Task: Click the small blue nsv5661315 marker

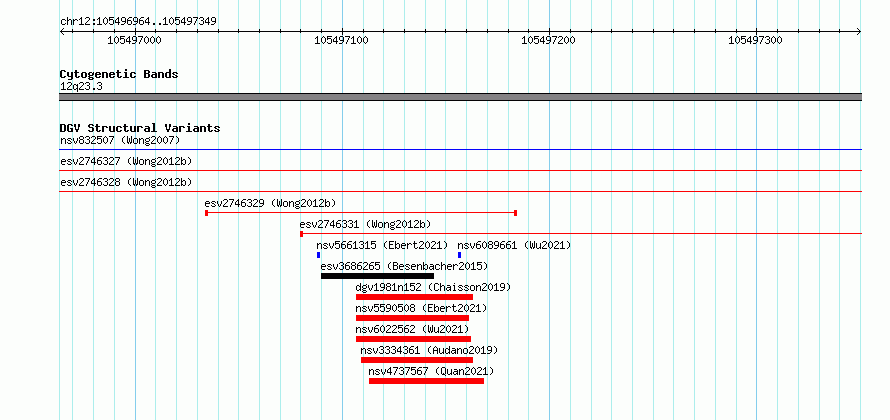Action: pos(318,255)
